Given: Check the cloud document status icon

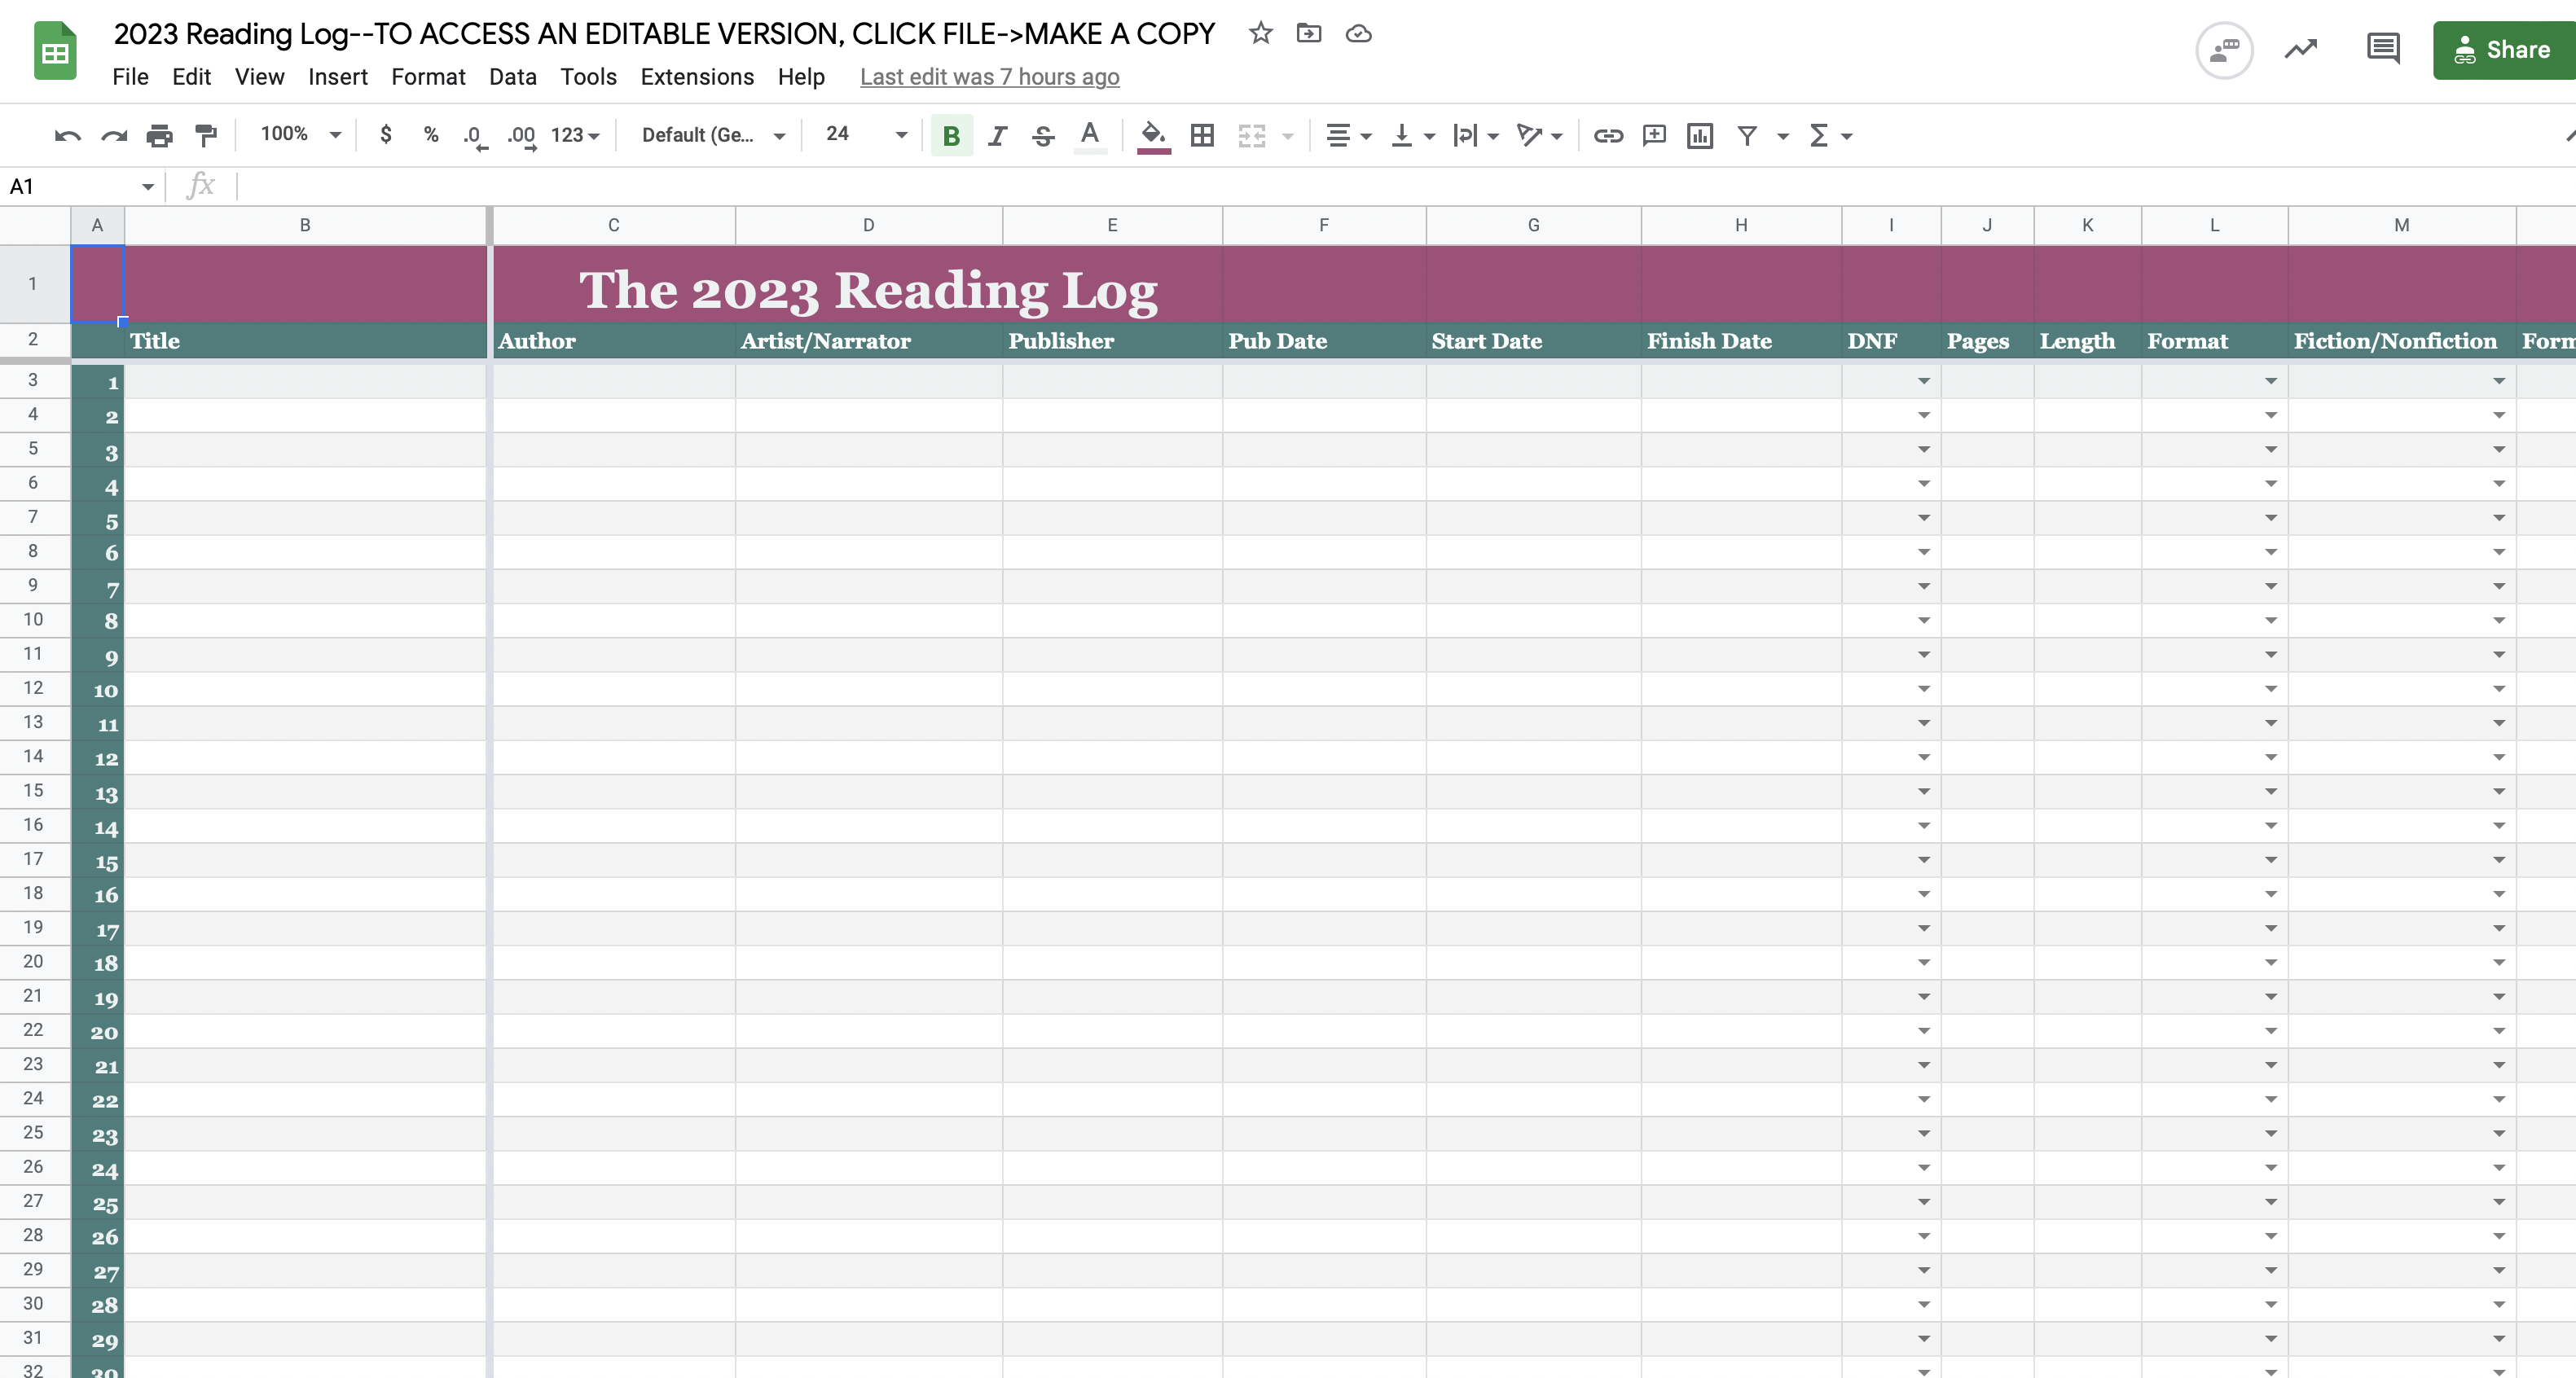Looking at the screenshot, I should coord(1358,33).
